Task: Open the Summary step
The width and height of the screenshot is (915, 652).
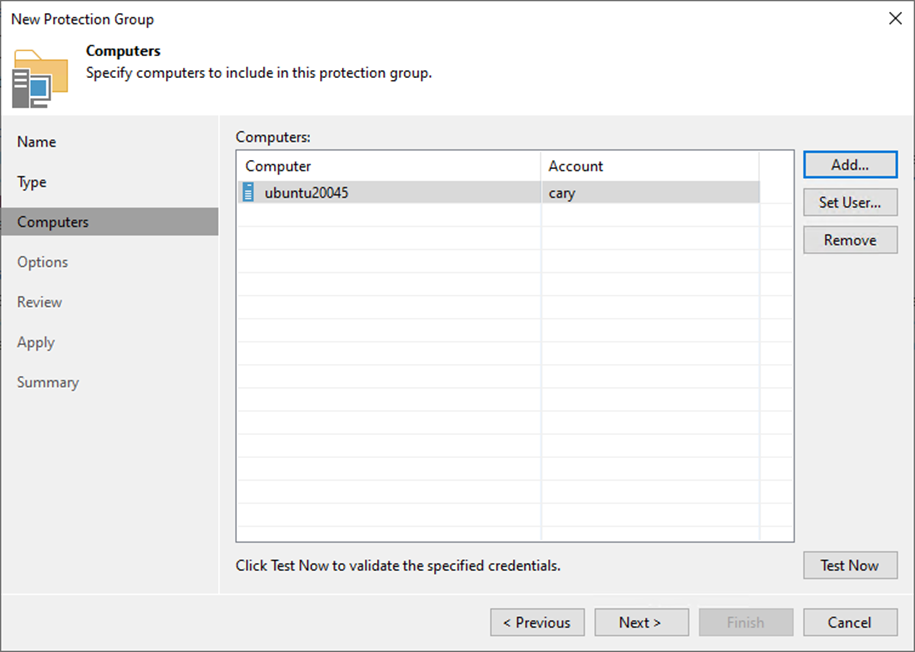Action: coord(47,381)
